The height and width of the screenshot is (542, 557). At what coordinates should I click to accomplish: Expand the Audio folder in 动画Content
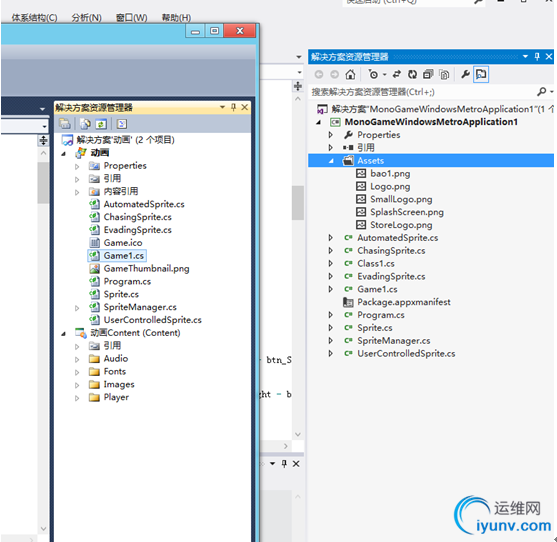[77, 359]
